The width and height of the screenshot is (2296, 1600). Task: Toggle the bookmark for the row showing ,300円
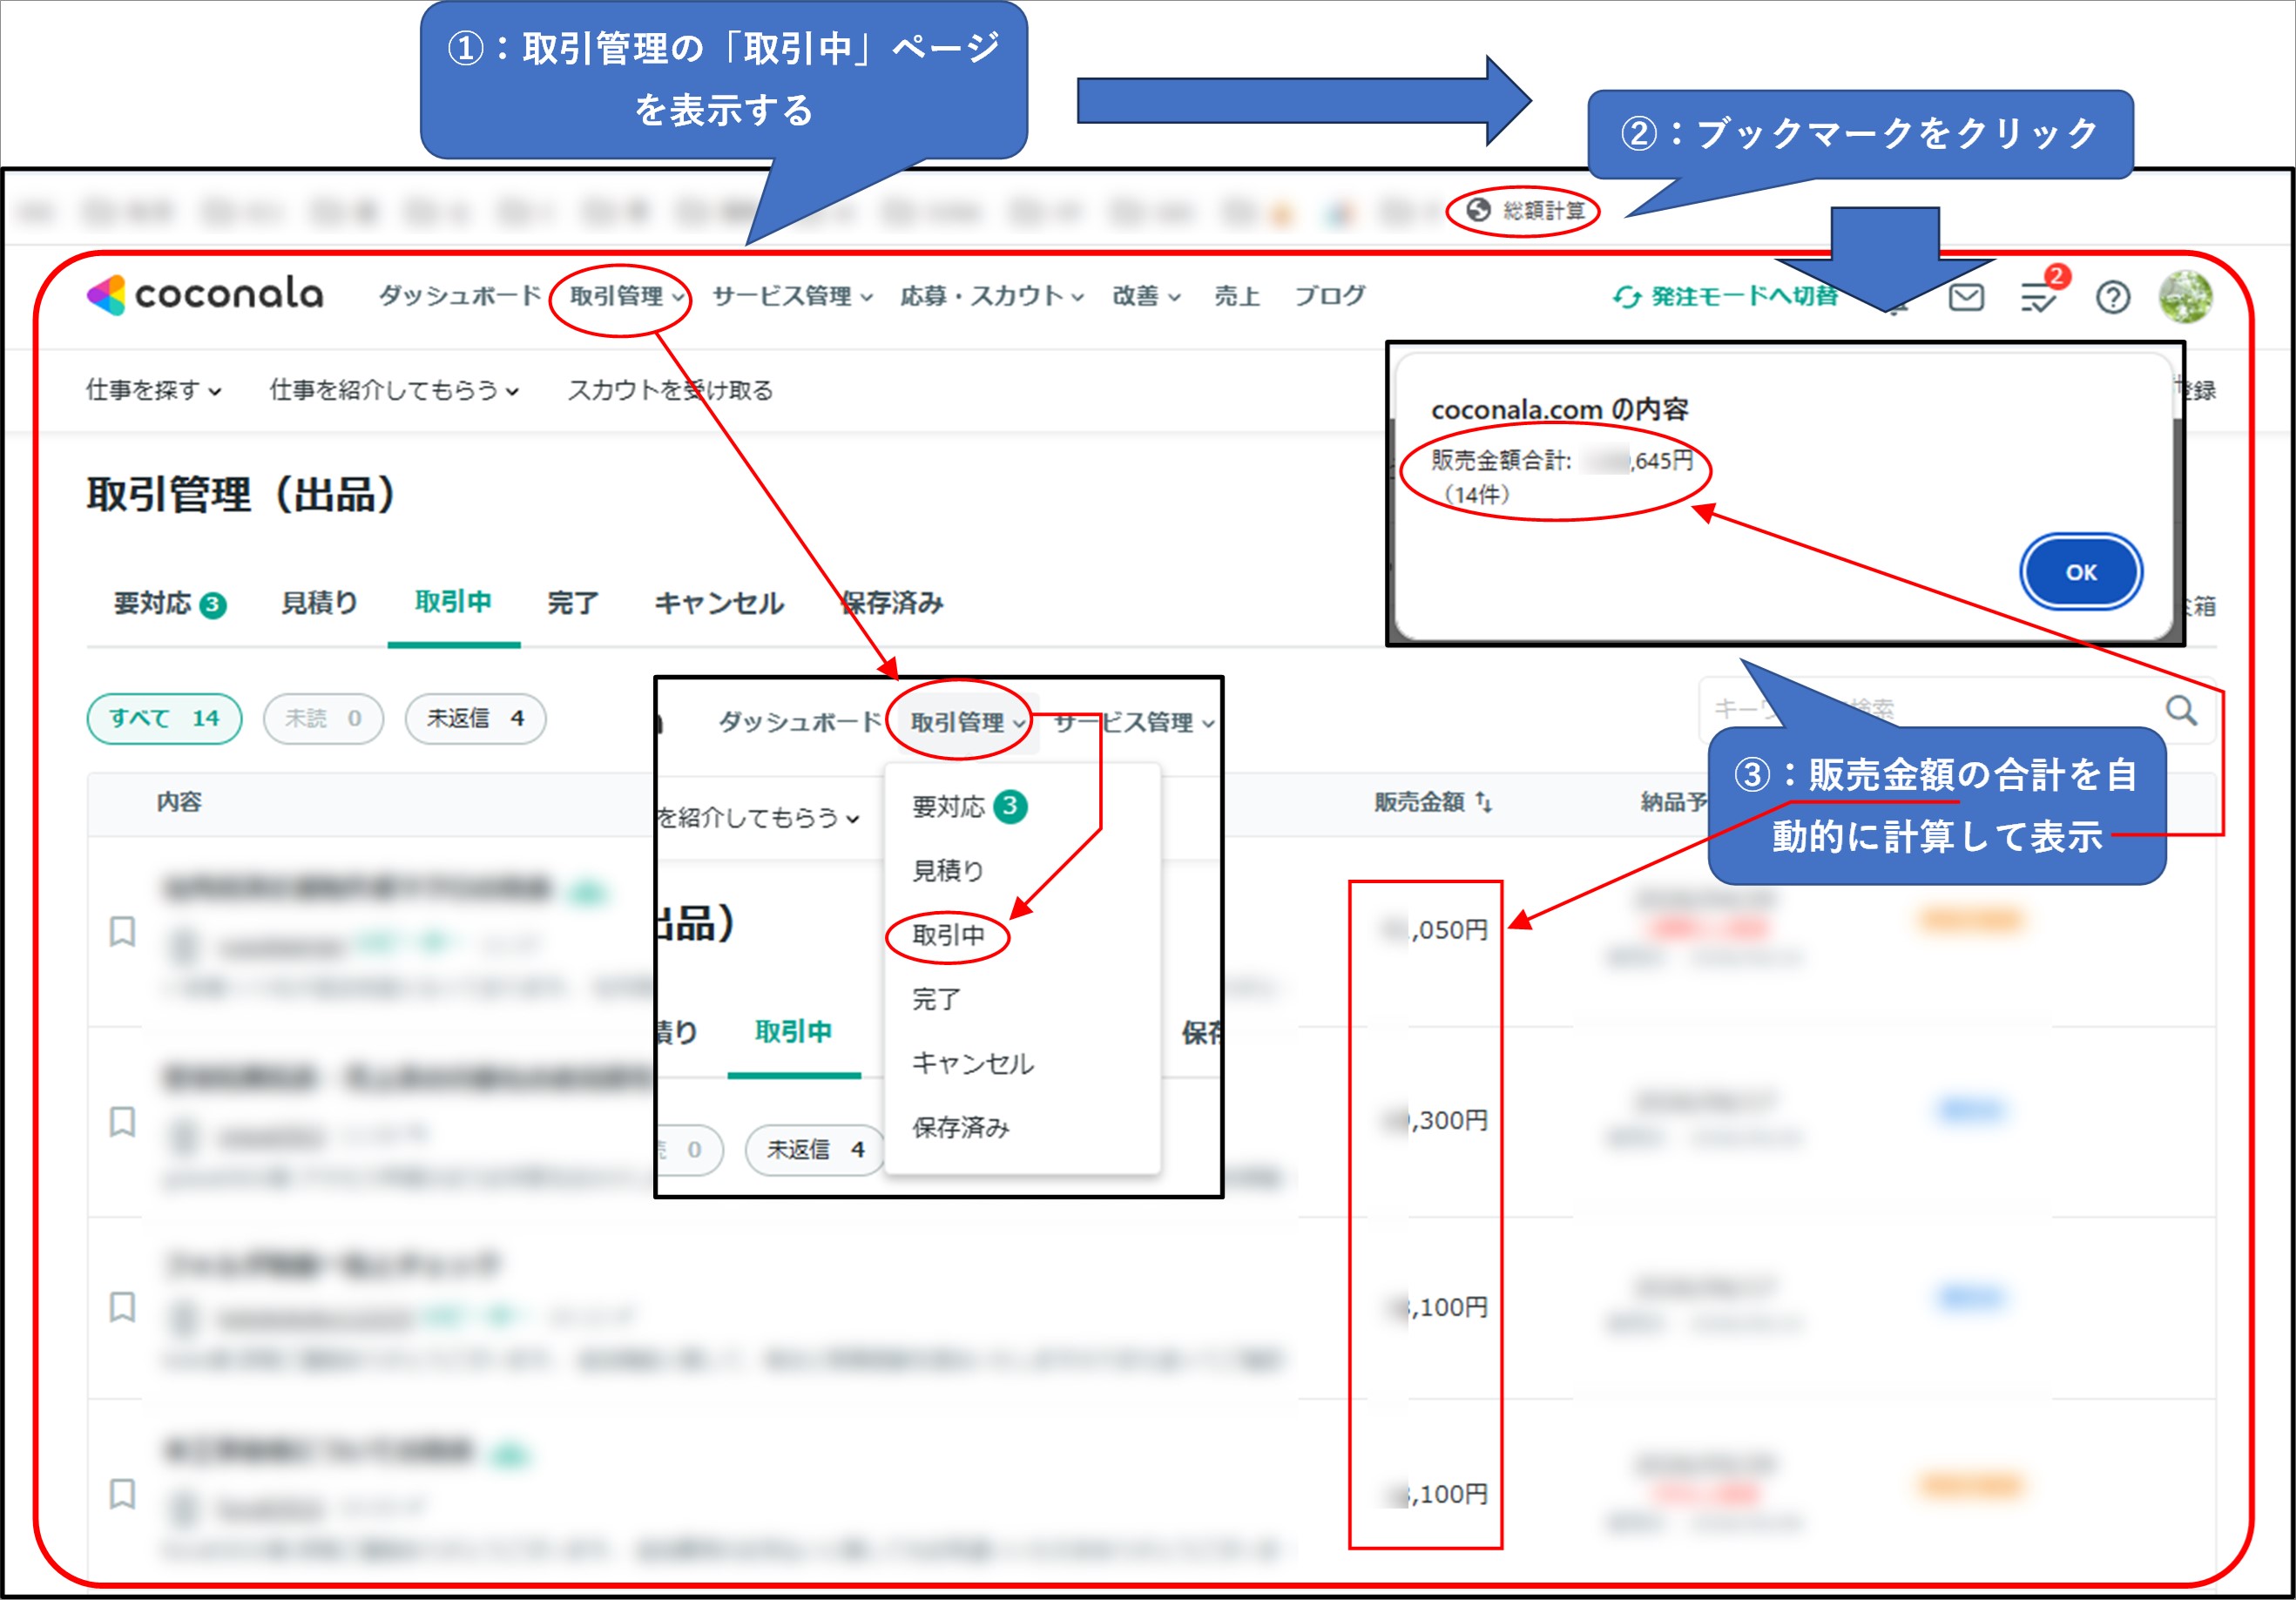pos(122,1121)
